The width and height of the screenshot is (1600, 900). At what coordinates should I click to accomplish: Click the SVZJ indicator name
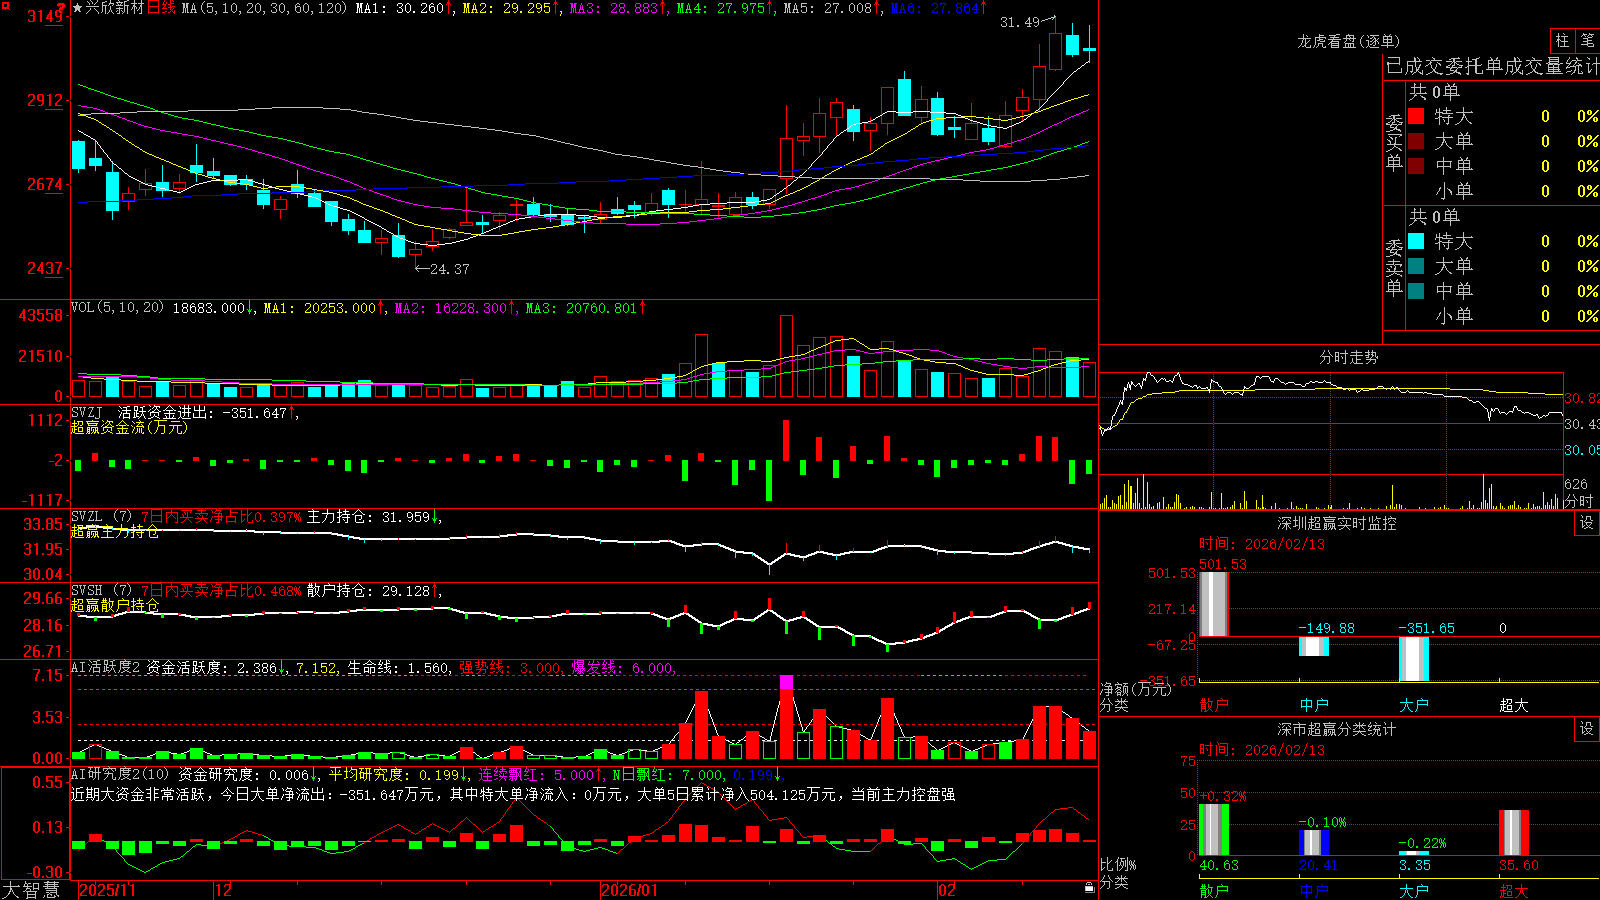coord(87,412)
